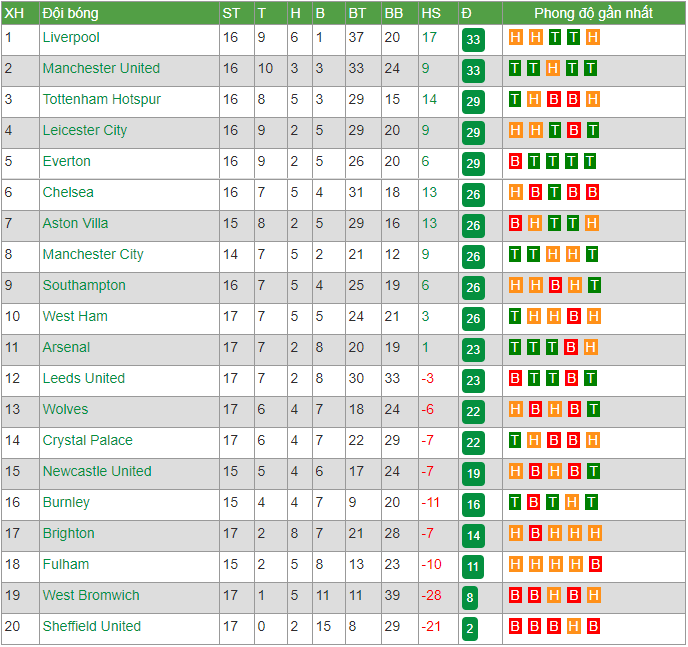The width and height of the screenshot is (688, 647).
Task: Open the Manchester United team link
Action: click(101, 68)
